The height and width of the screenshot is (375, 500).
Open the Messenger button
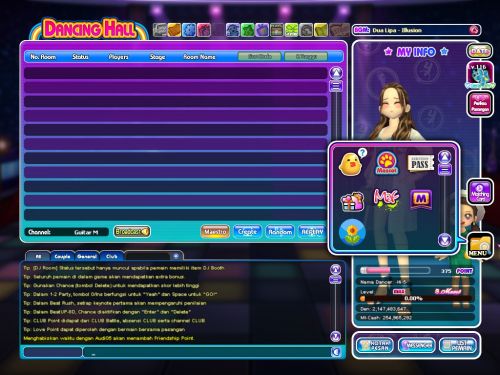pos(417,345)
